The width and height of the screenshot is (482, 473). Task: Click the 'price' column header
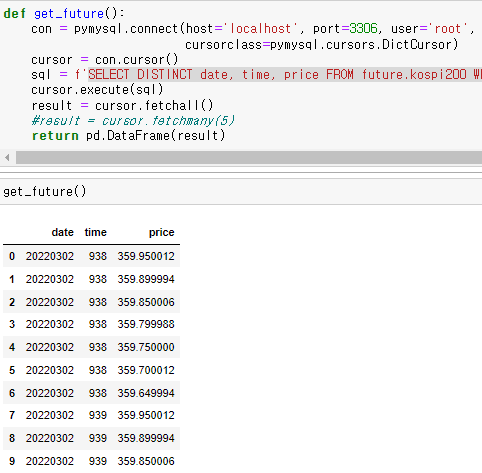tap(161, 232)
